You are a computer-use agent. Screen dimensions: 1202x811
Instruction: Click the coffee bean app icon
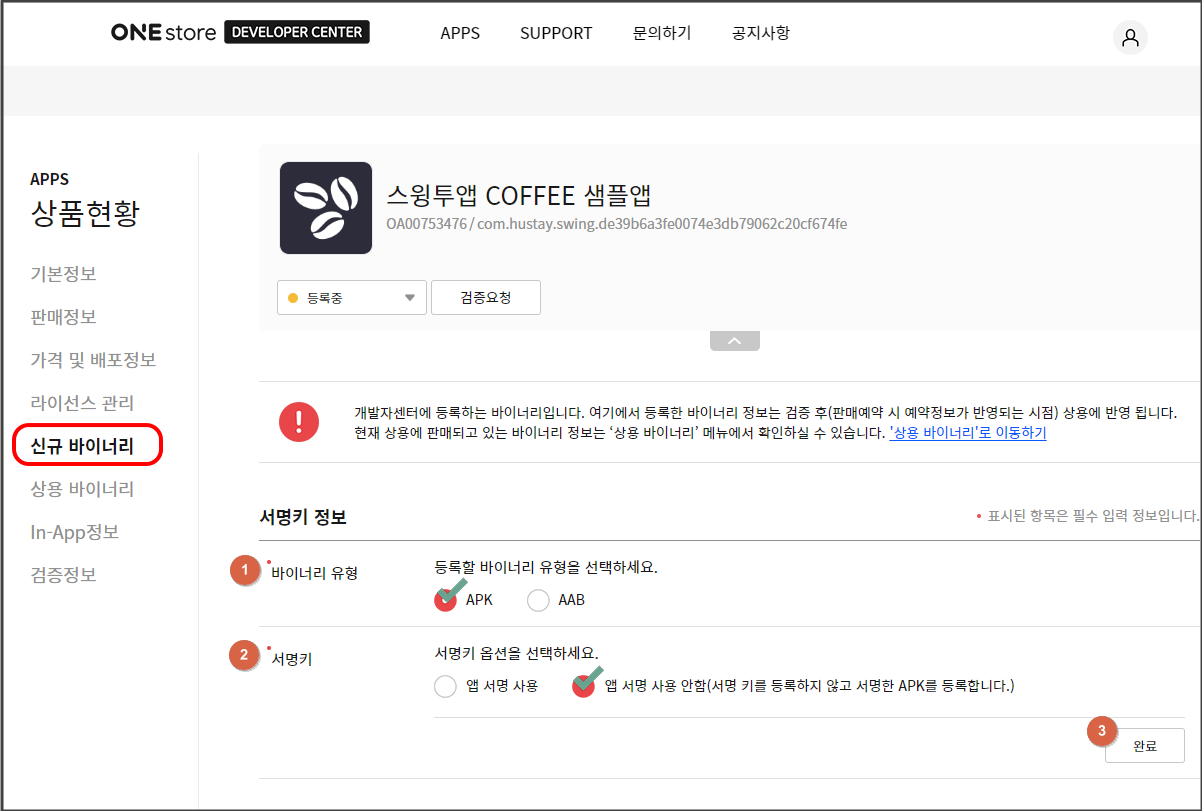[x=326, y=208]
